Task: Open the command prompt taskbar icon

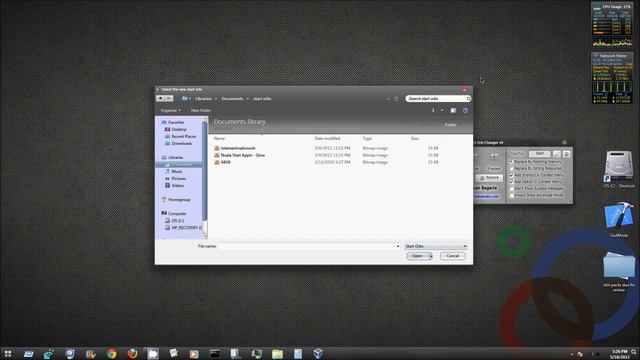Action: 215,353
